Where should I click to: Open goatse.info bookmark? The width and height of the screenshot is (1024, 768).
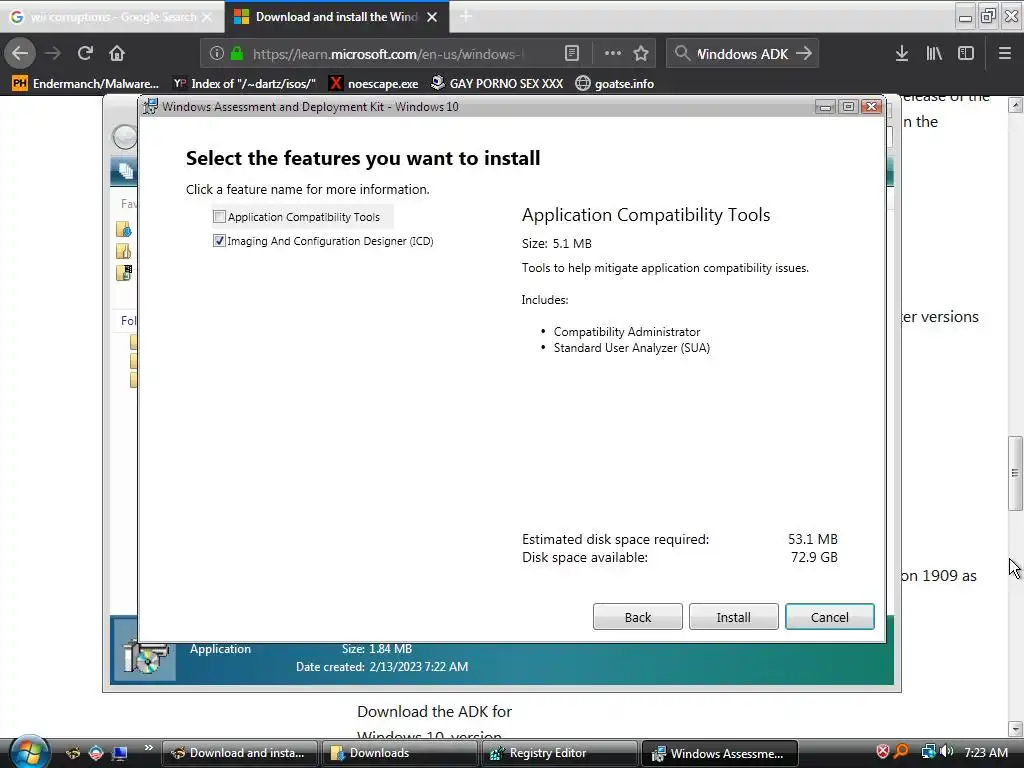[x=615, y=84]
